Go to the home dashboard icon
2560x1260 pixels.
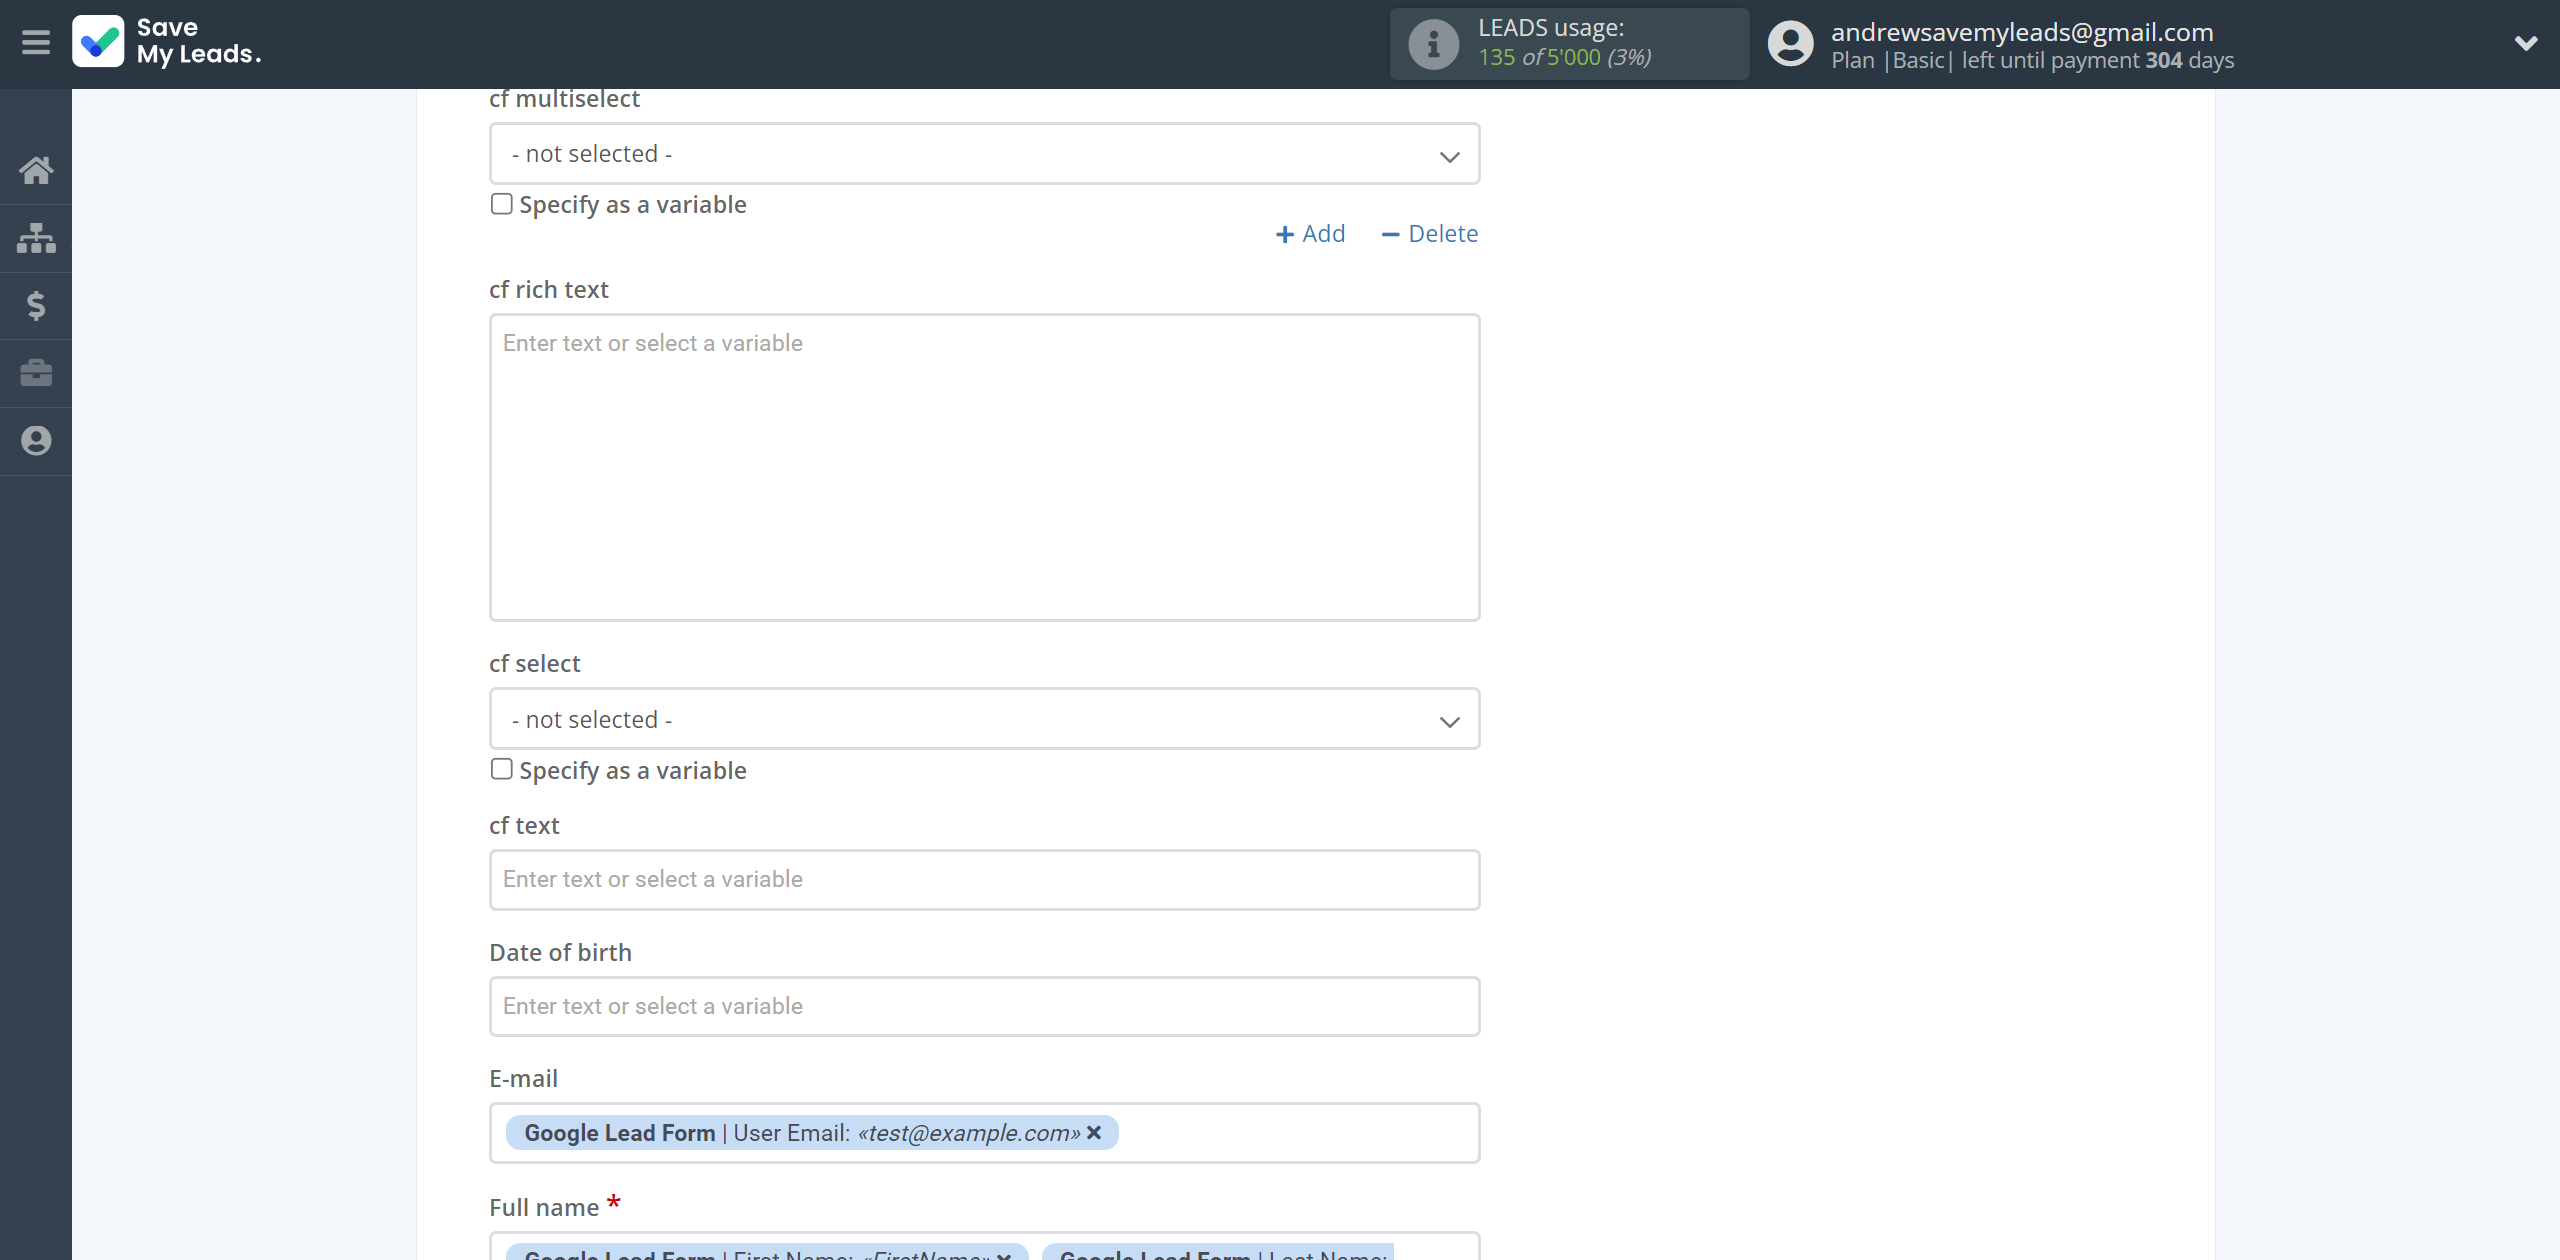point(36,170)
